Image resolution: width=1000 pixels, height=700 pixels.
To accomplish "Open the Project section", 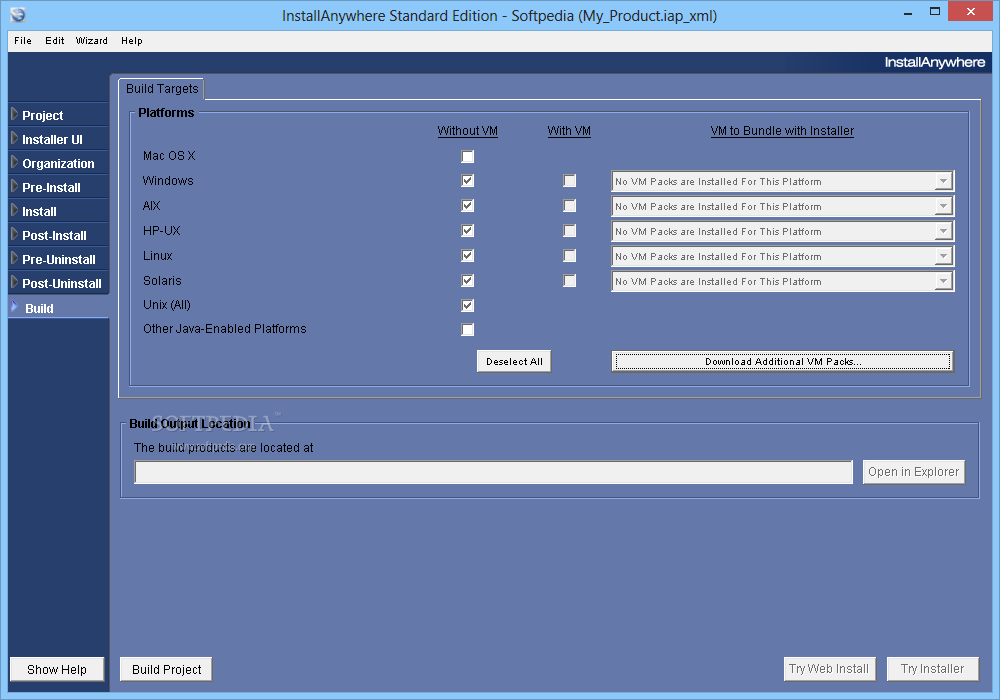I will (42, 115).
